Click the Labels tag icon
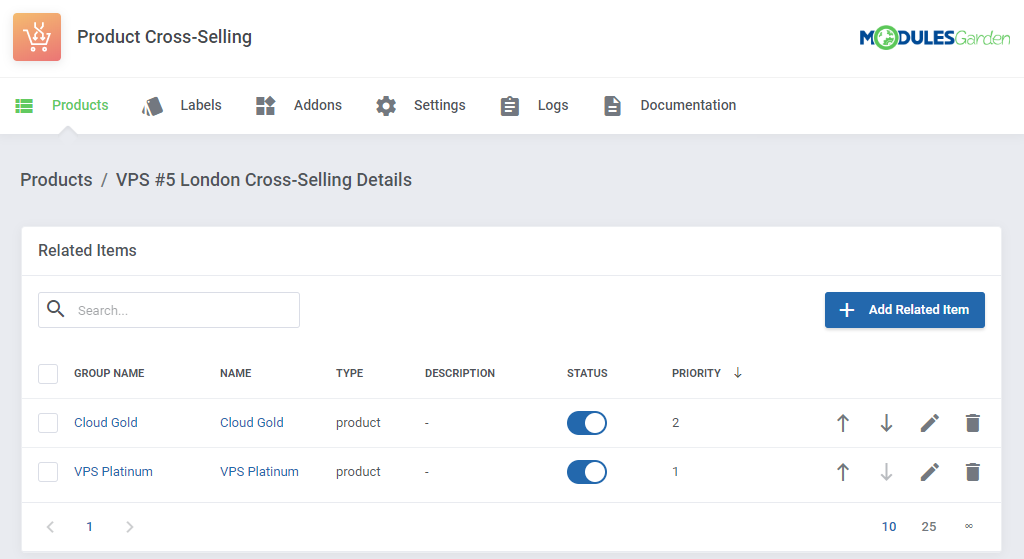1024x559 pixels. pos(152,106)
